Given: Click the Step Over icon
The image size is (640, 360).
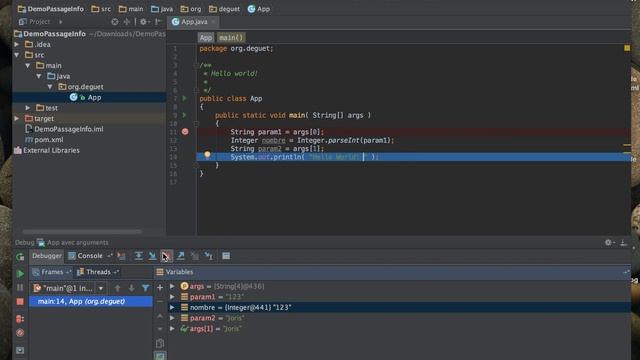Looking at the screenshot, I should click(x=138, y=256).
